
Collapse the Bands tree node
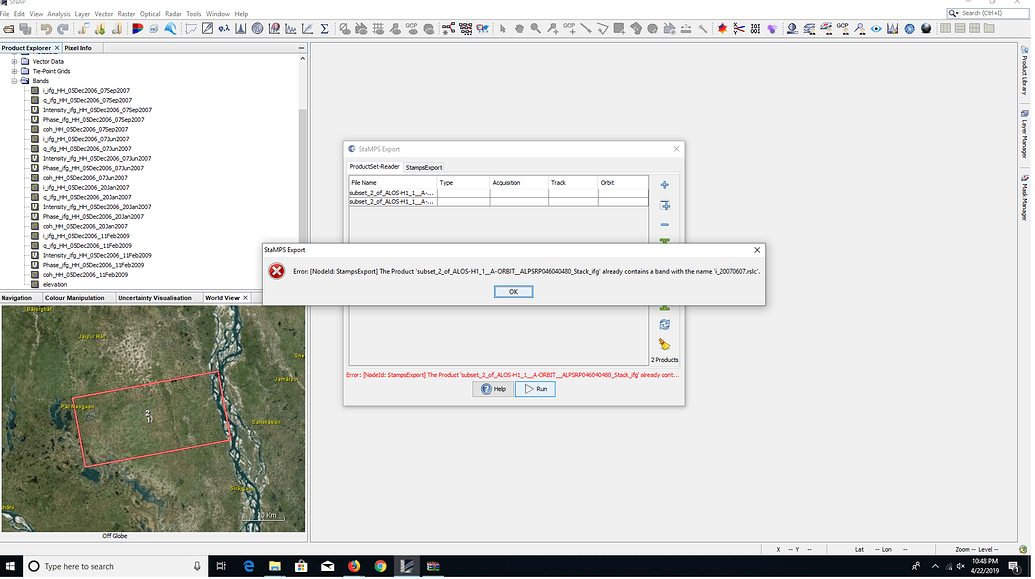13,80
